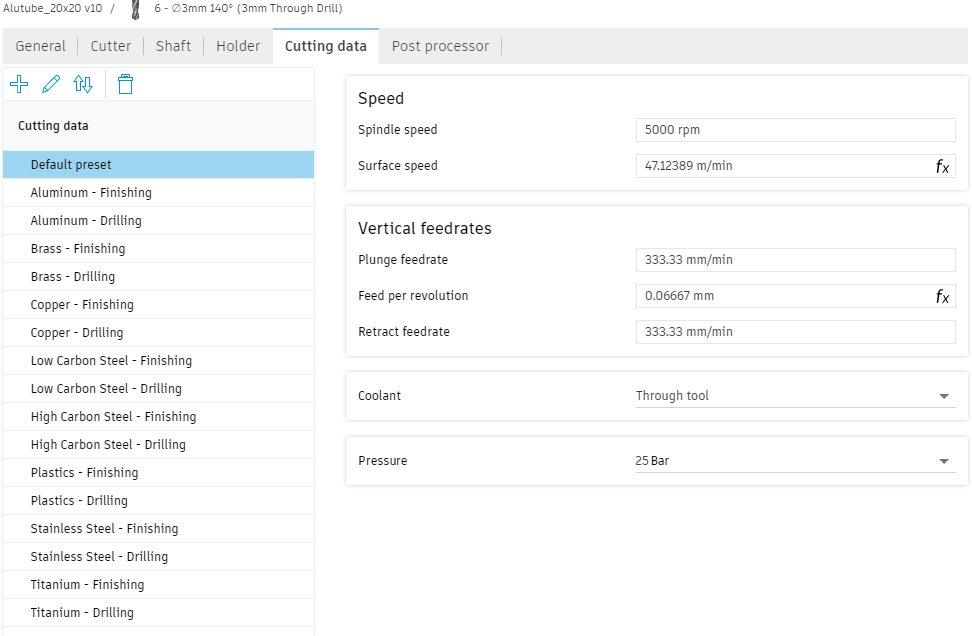Select Aluminum - Finishing preset

coord(159,193)
